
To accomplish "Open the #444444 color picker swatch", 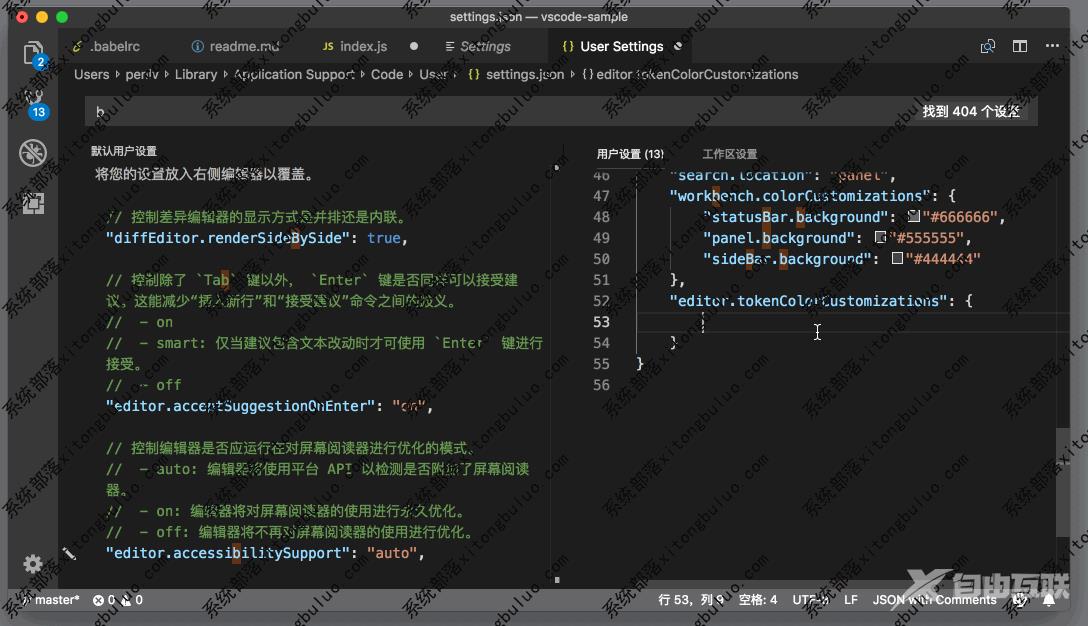I will 897,258.
